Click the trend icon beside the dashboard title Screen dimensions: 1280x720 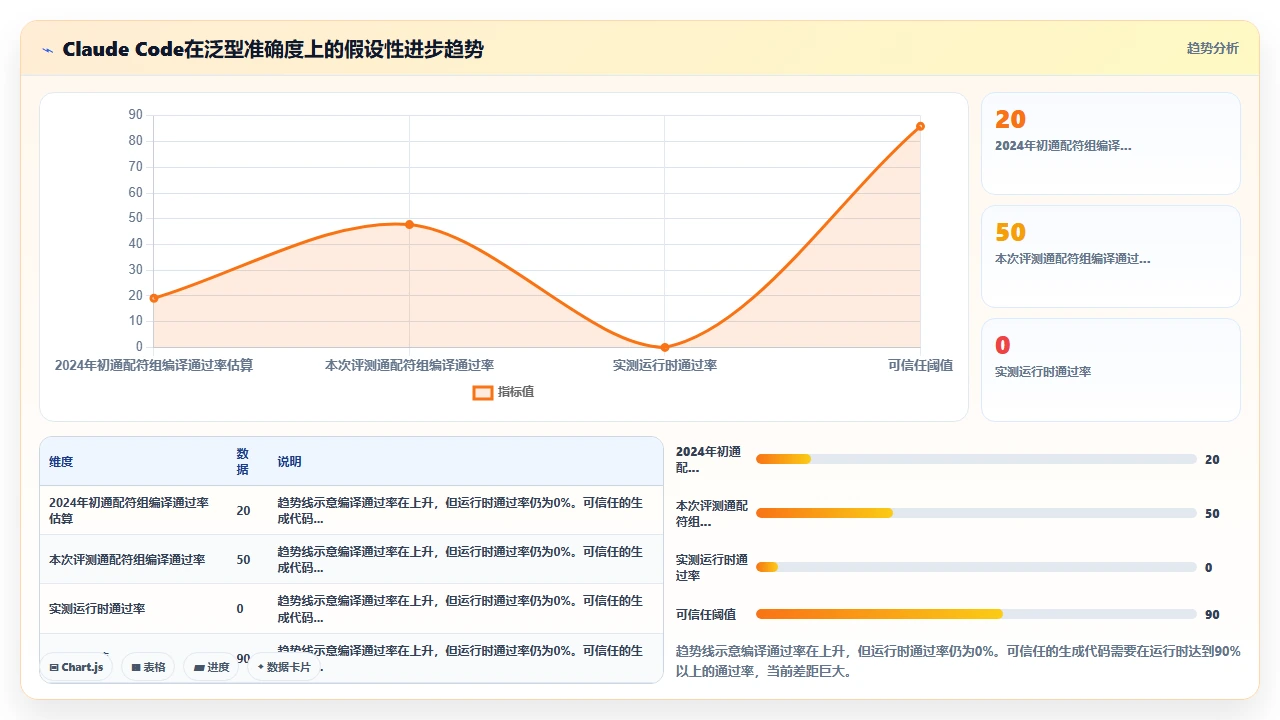click(x=47, y=49)
